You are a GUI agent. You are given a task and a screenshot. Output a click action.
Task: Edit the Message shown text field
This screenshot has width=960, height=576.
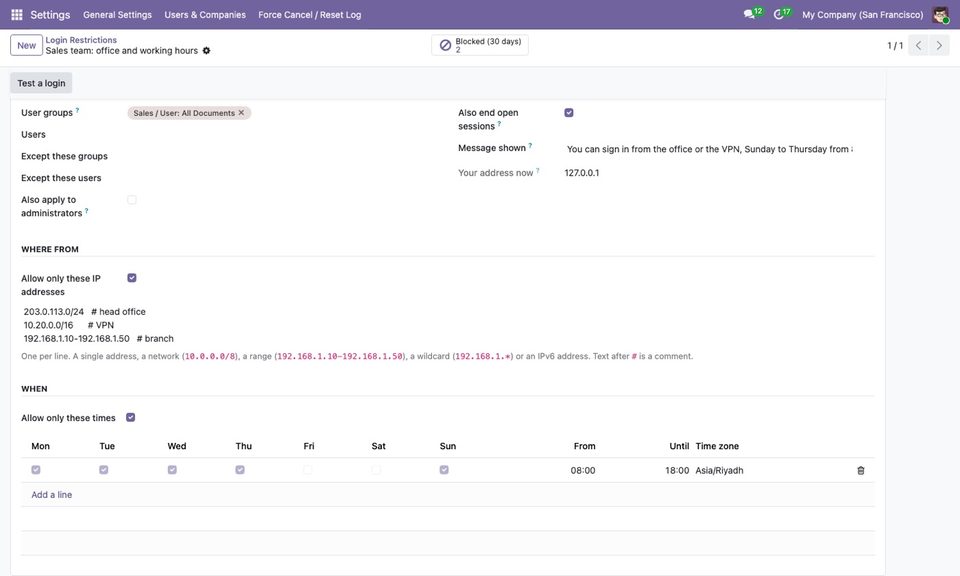click(x=710, y=149)
